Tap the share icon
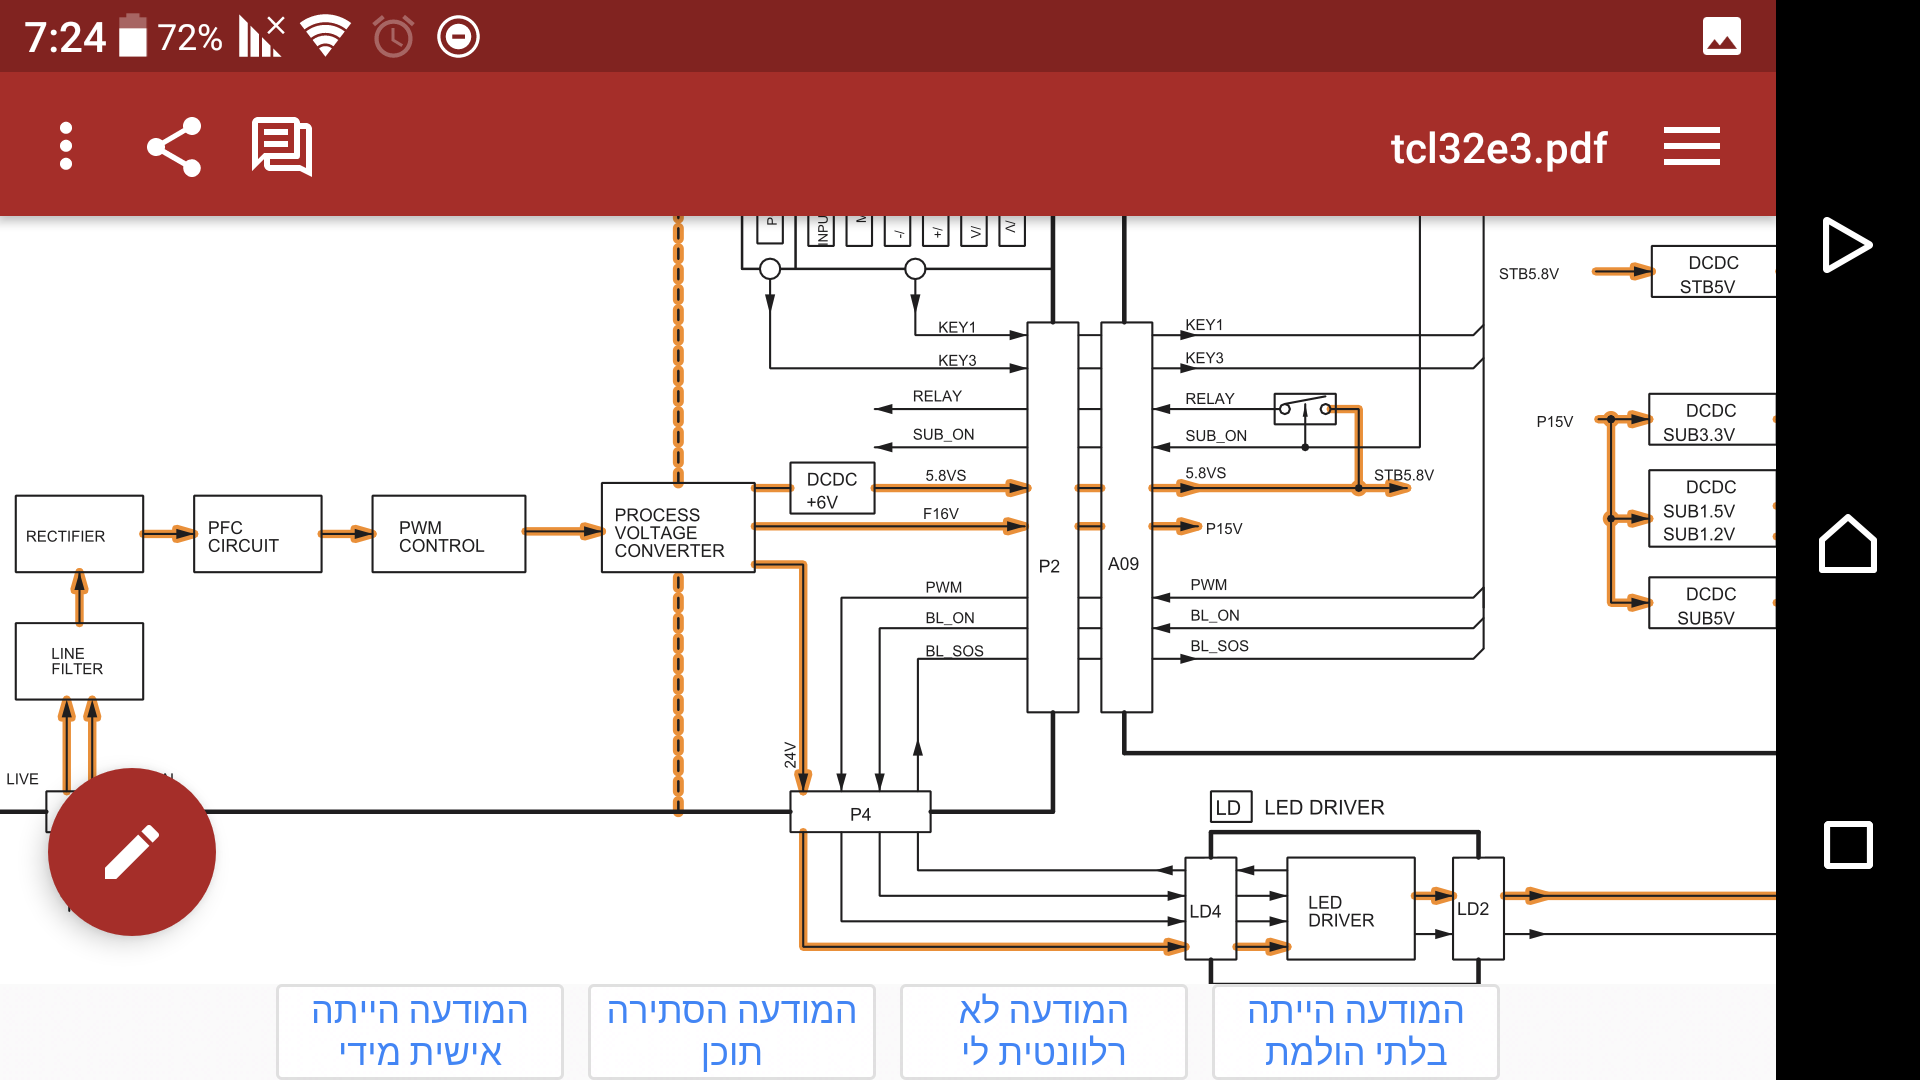 174,147
